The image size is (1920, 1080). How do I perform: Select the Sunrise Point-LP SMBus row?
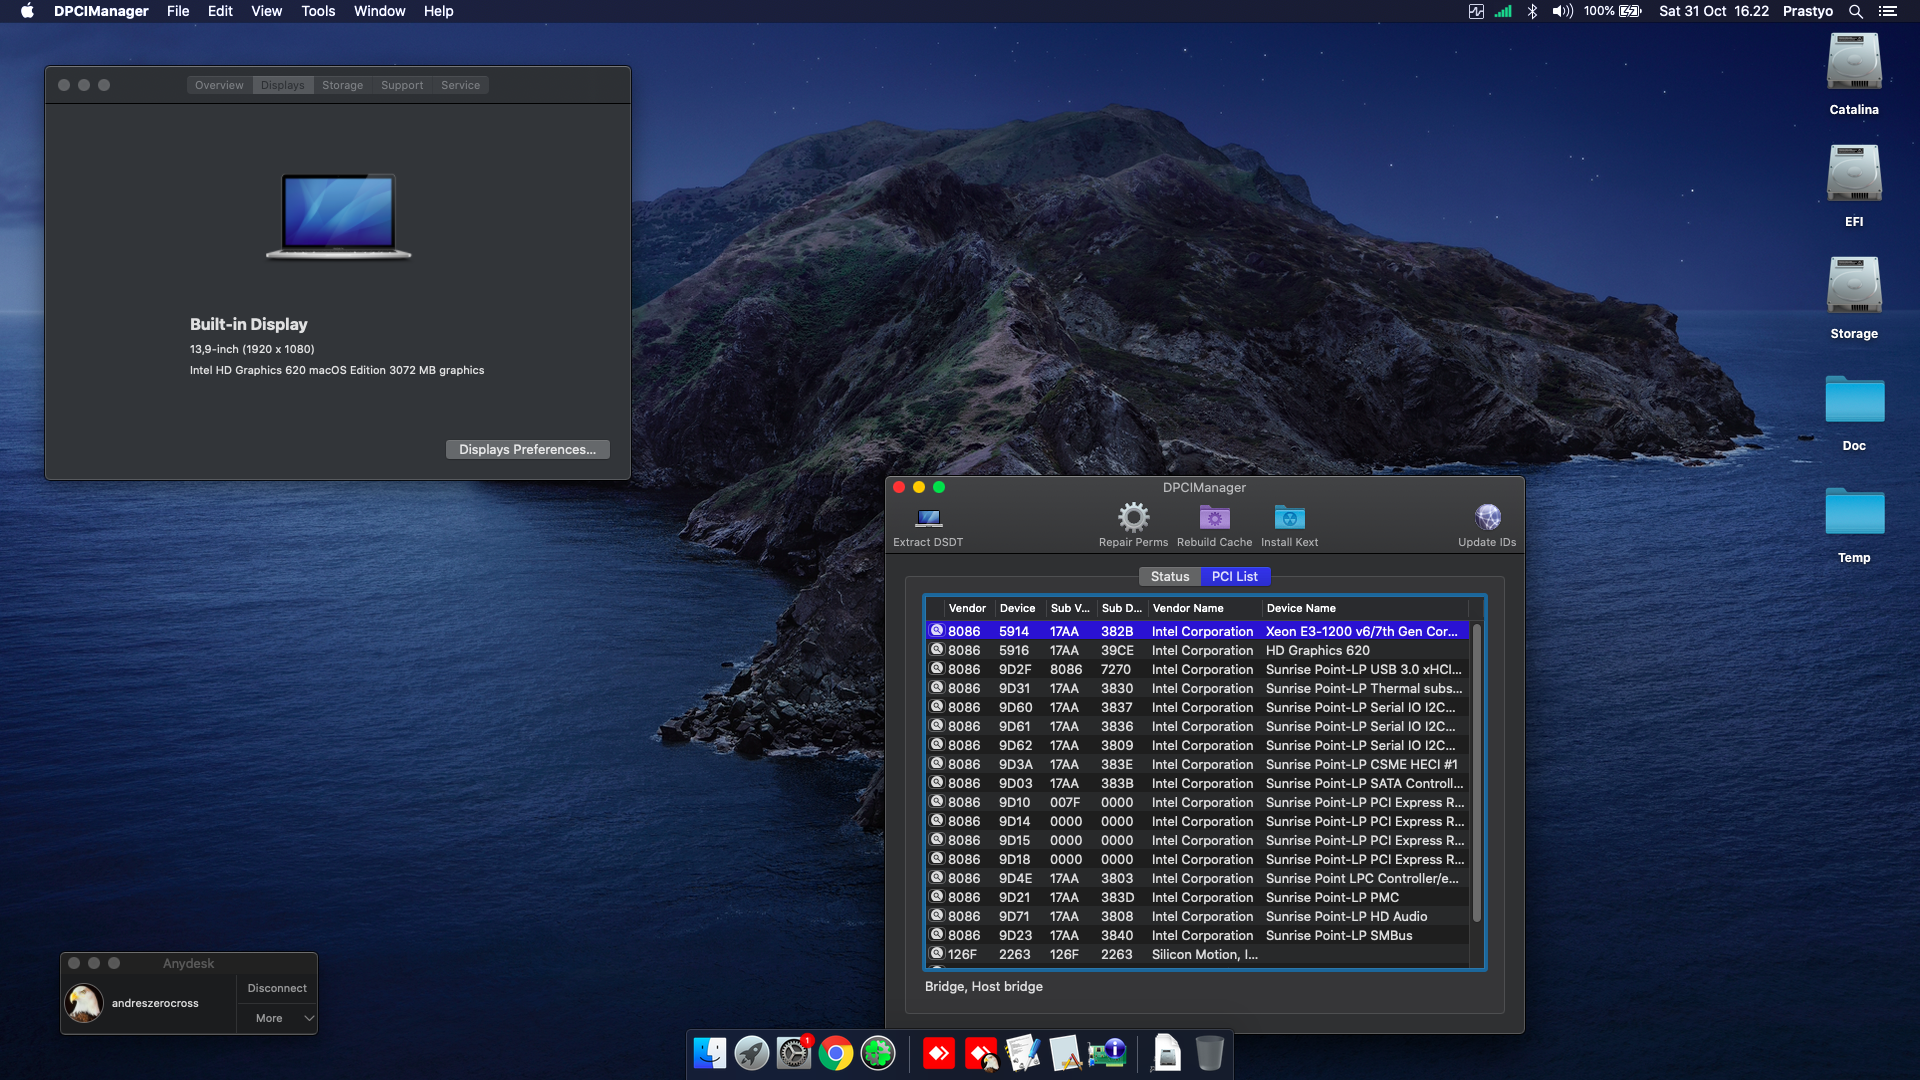click(x=1197, y=935)
